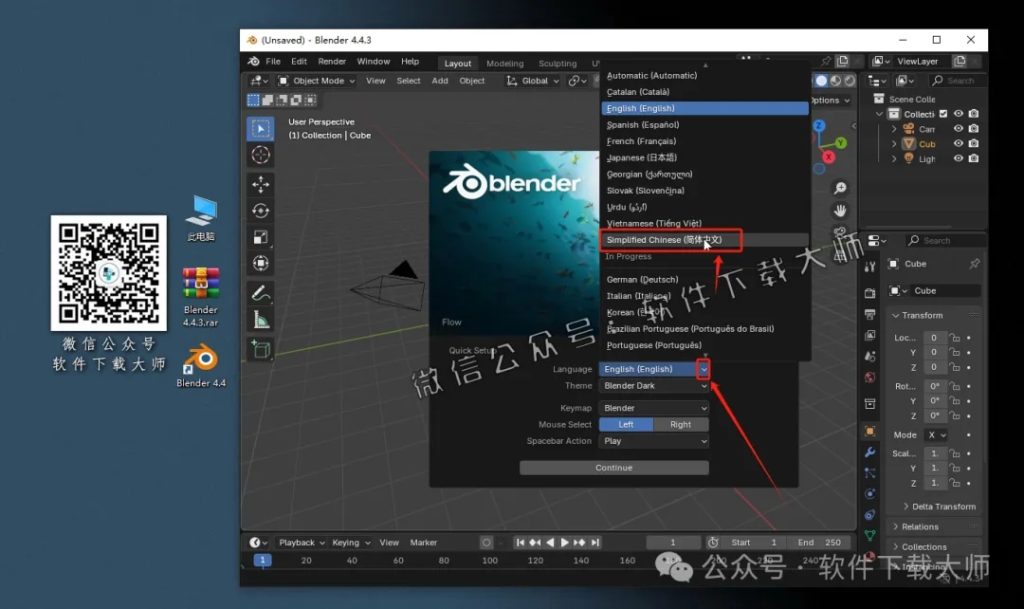
Task: Open the Help menu
Action: tap(411, 61)
